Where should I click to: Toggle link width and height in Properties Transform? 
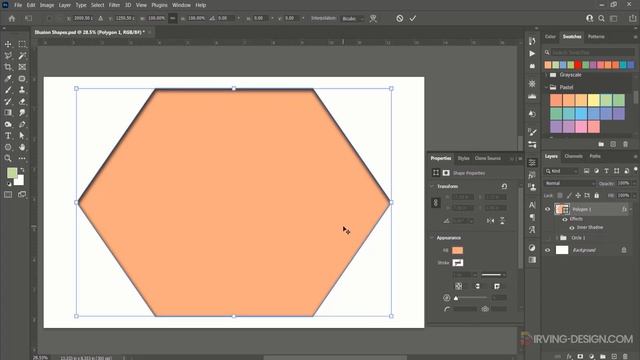tap(436, 202)
